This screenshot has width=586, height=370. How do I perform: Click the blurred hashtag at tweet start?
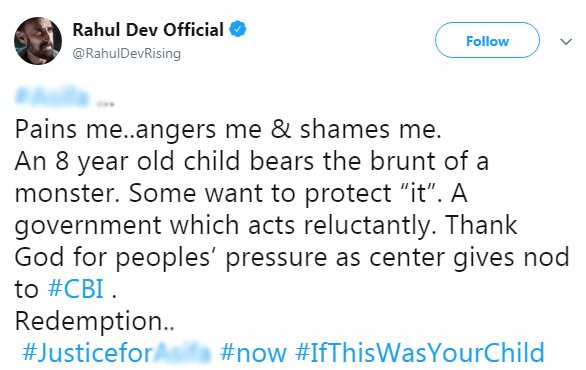click(52, 97)
